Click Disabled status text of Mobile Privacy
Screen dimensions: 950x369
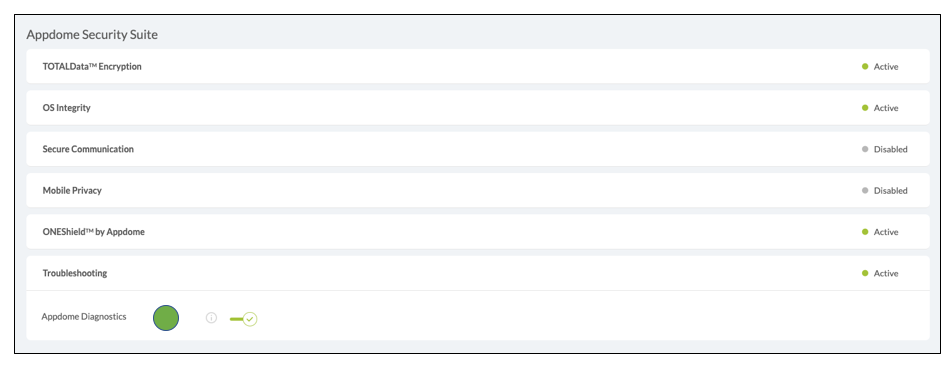point(891,190)
